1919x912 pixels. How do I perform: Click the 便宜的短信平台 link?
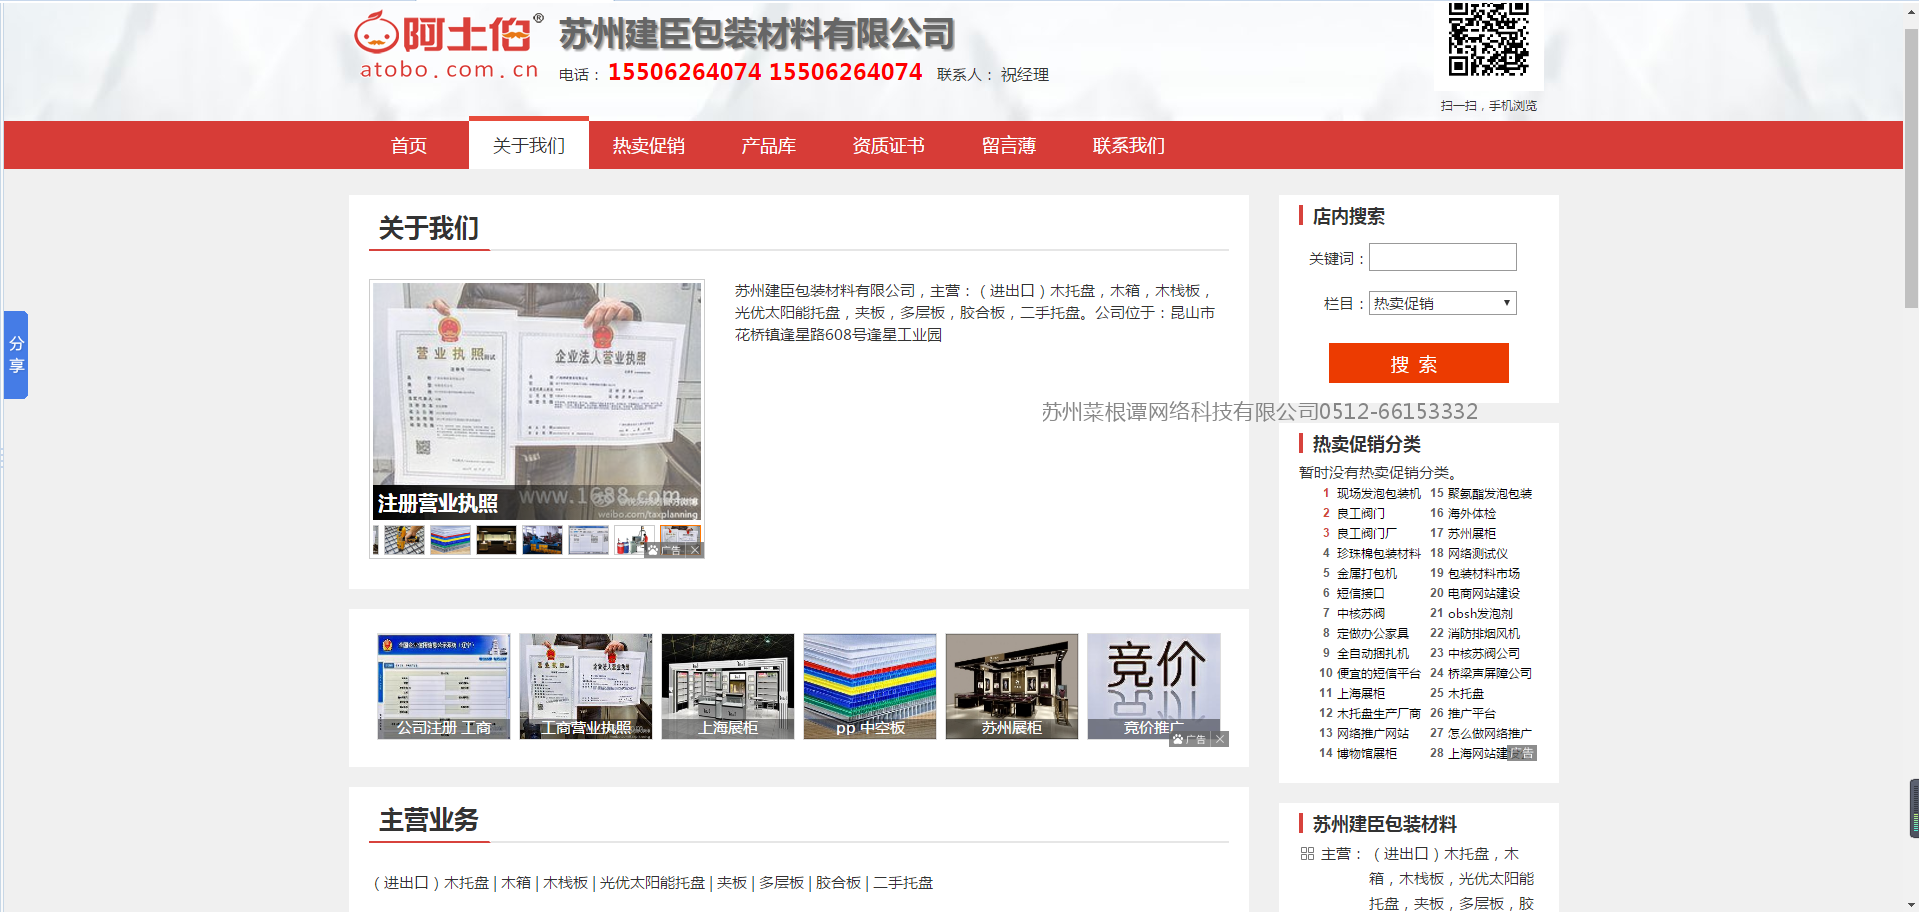pyautogui.click(x=1378, y=673)
